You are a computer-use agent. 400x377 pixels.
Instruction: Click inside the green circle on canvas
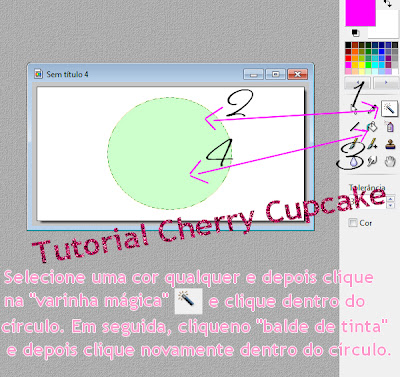(x=169, y=153)
